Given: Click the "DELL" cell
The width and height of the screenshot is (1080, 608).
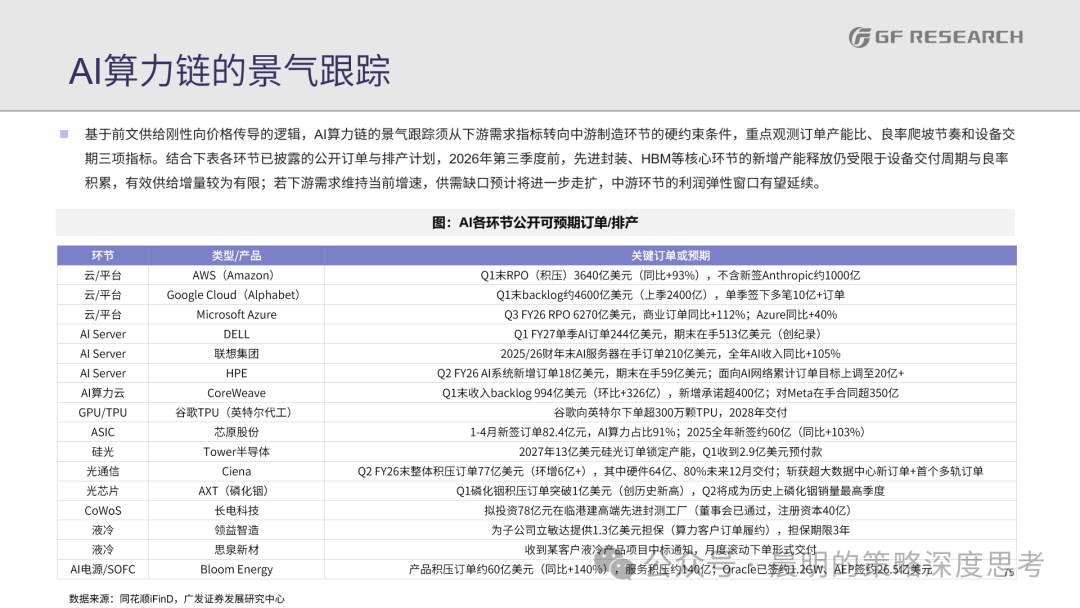Looking at the screenshot, I should 236,334.
